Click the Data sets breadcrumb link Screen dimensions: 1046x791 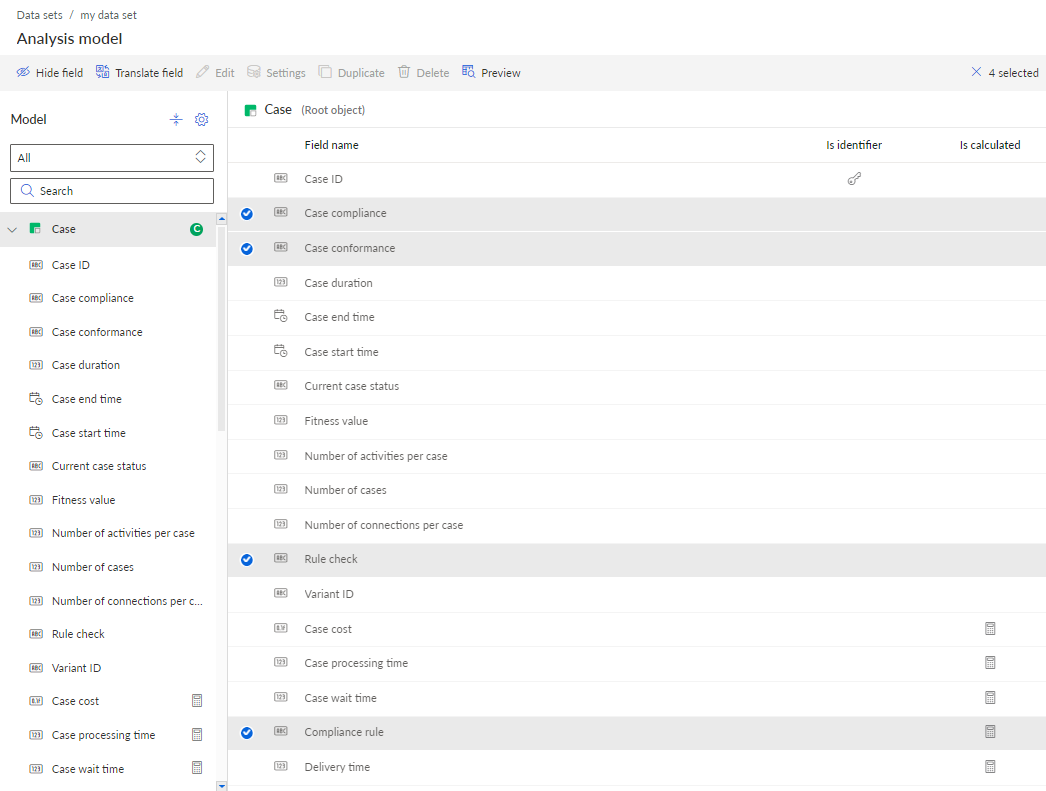39,15
